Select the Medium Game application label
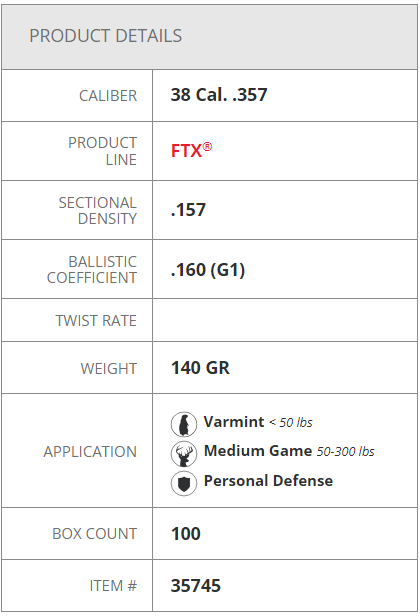This screenshot has height=616, width=420. pos(258,451)
